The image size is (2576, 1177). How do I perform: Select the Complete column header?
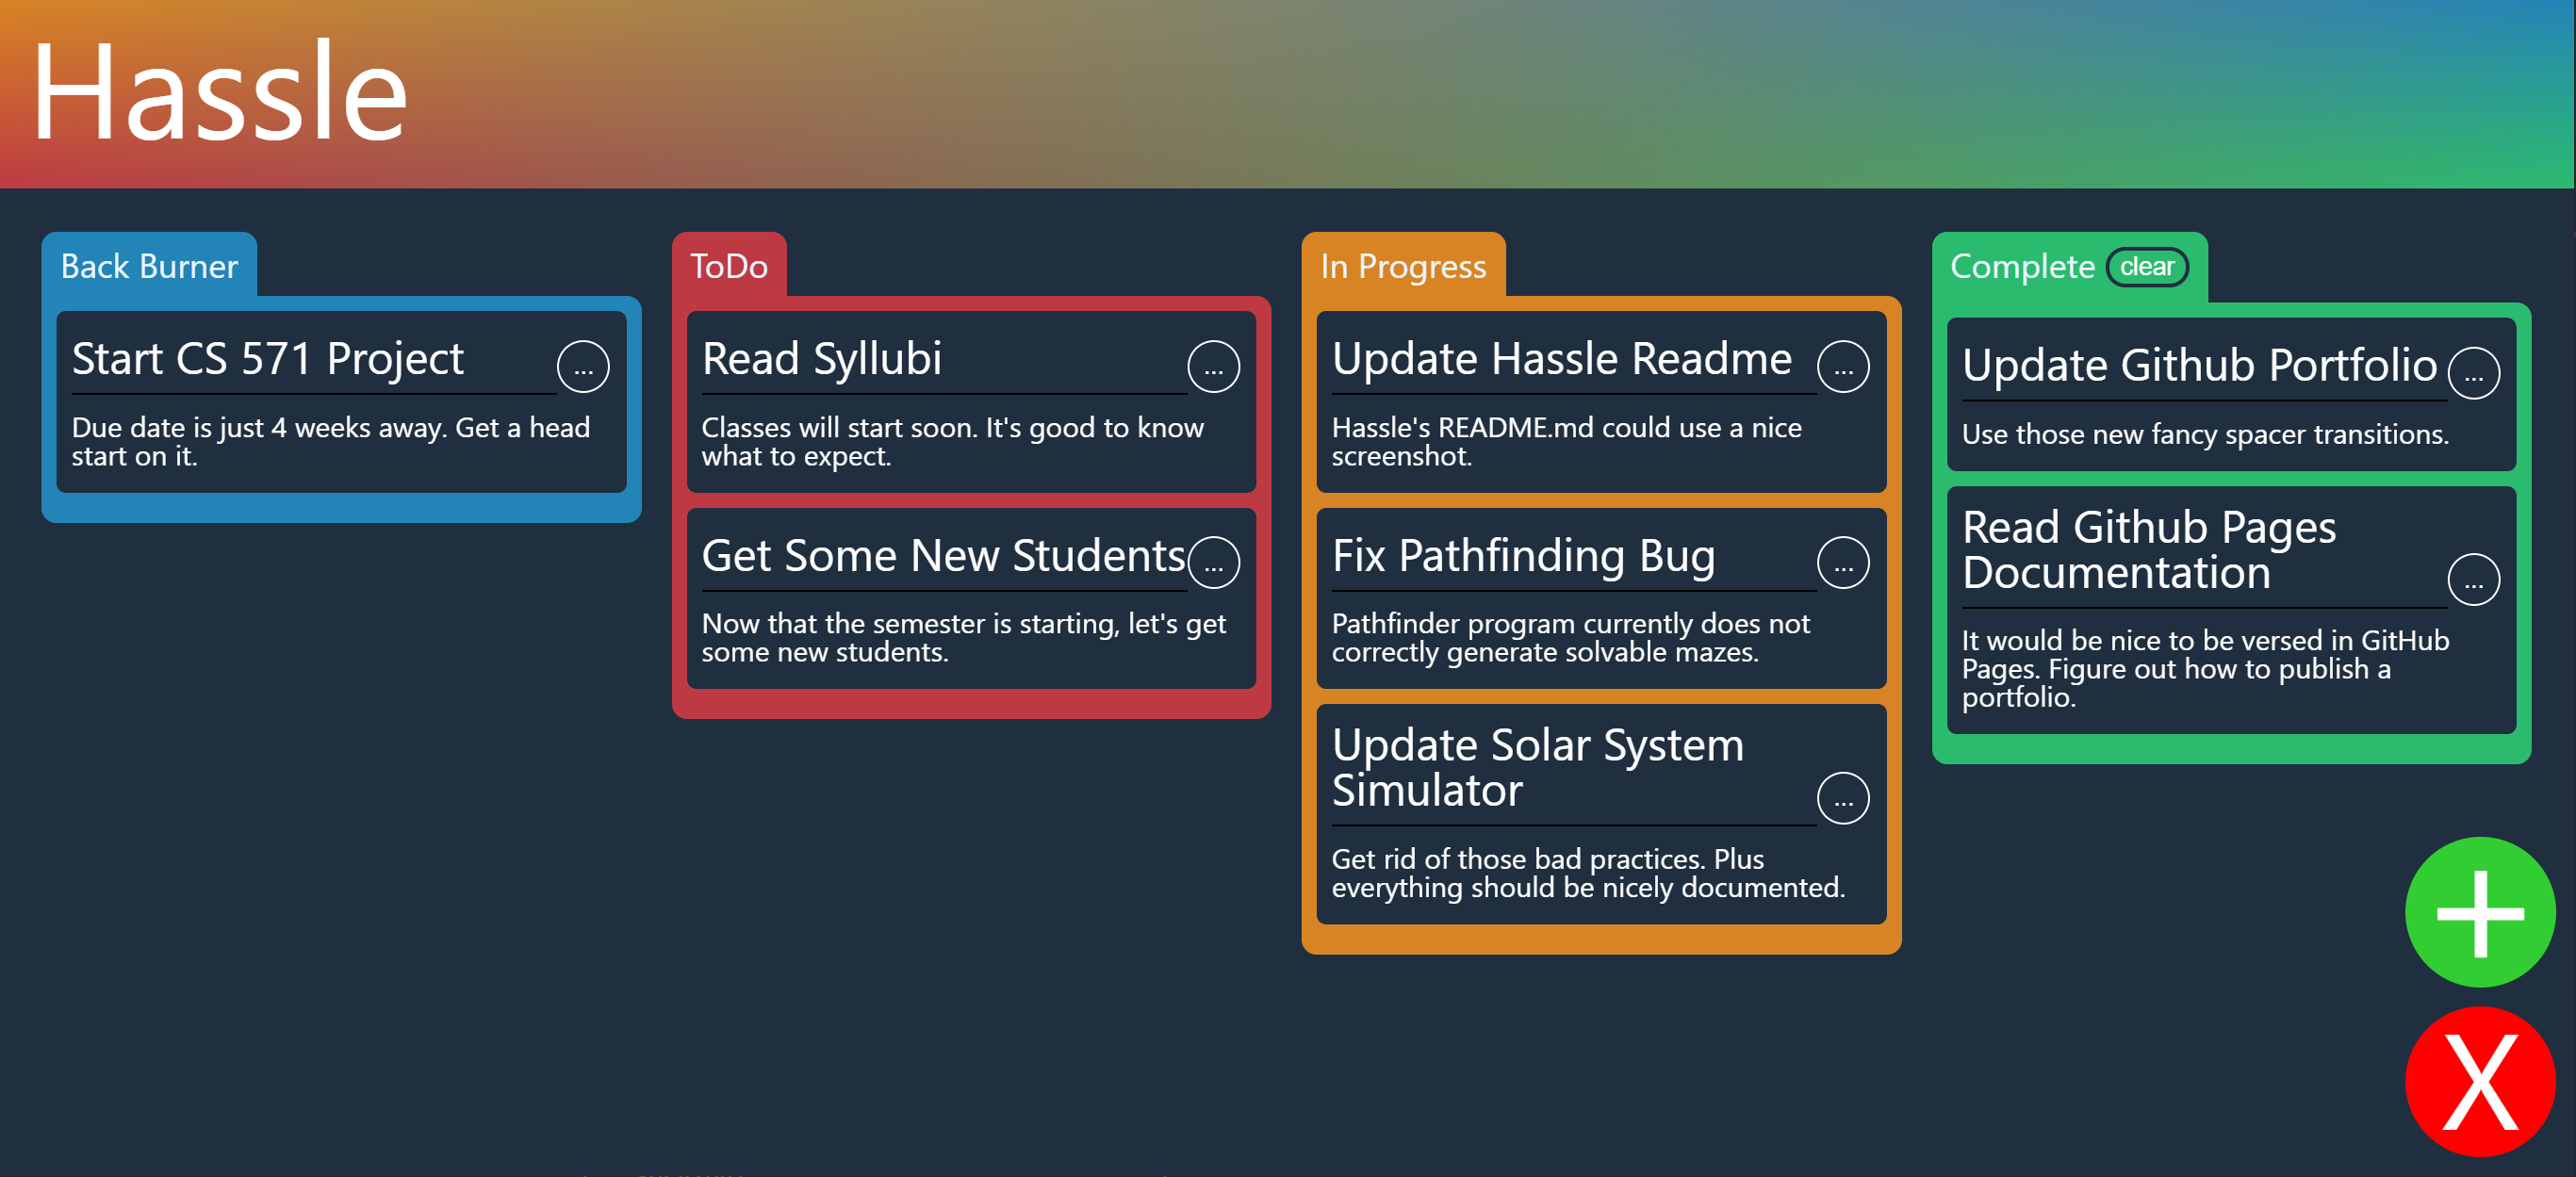coord(2023,266)
